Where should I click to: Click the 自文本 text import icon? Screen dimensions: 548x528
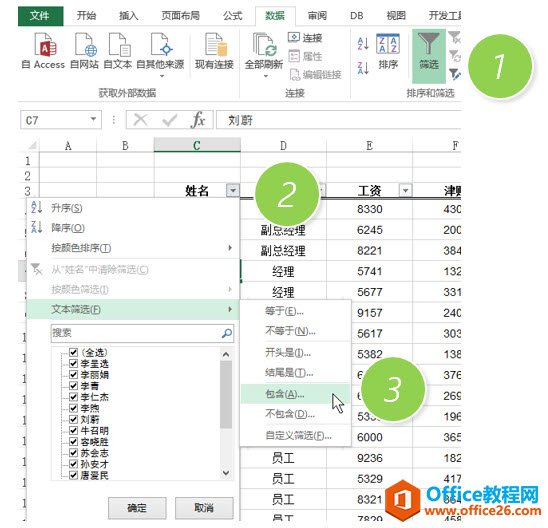(119, 45)
